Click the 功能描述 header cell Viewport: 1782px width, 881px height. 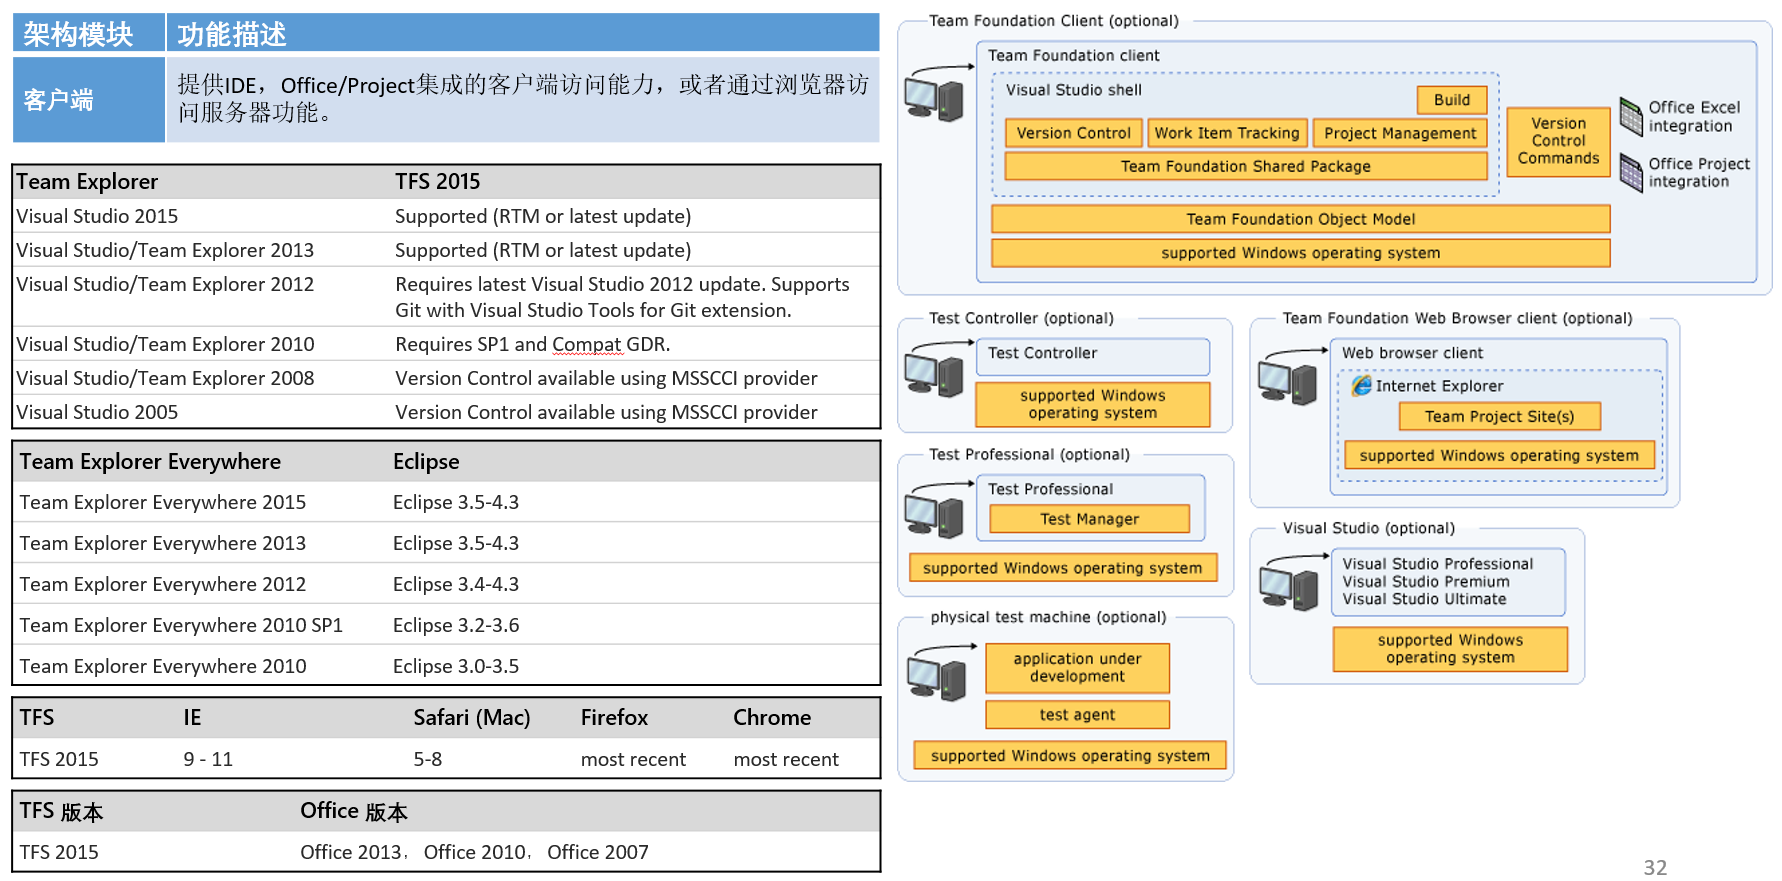click(523, 33)
